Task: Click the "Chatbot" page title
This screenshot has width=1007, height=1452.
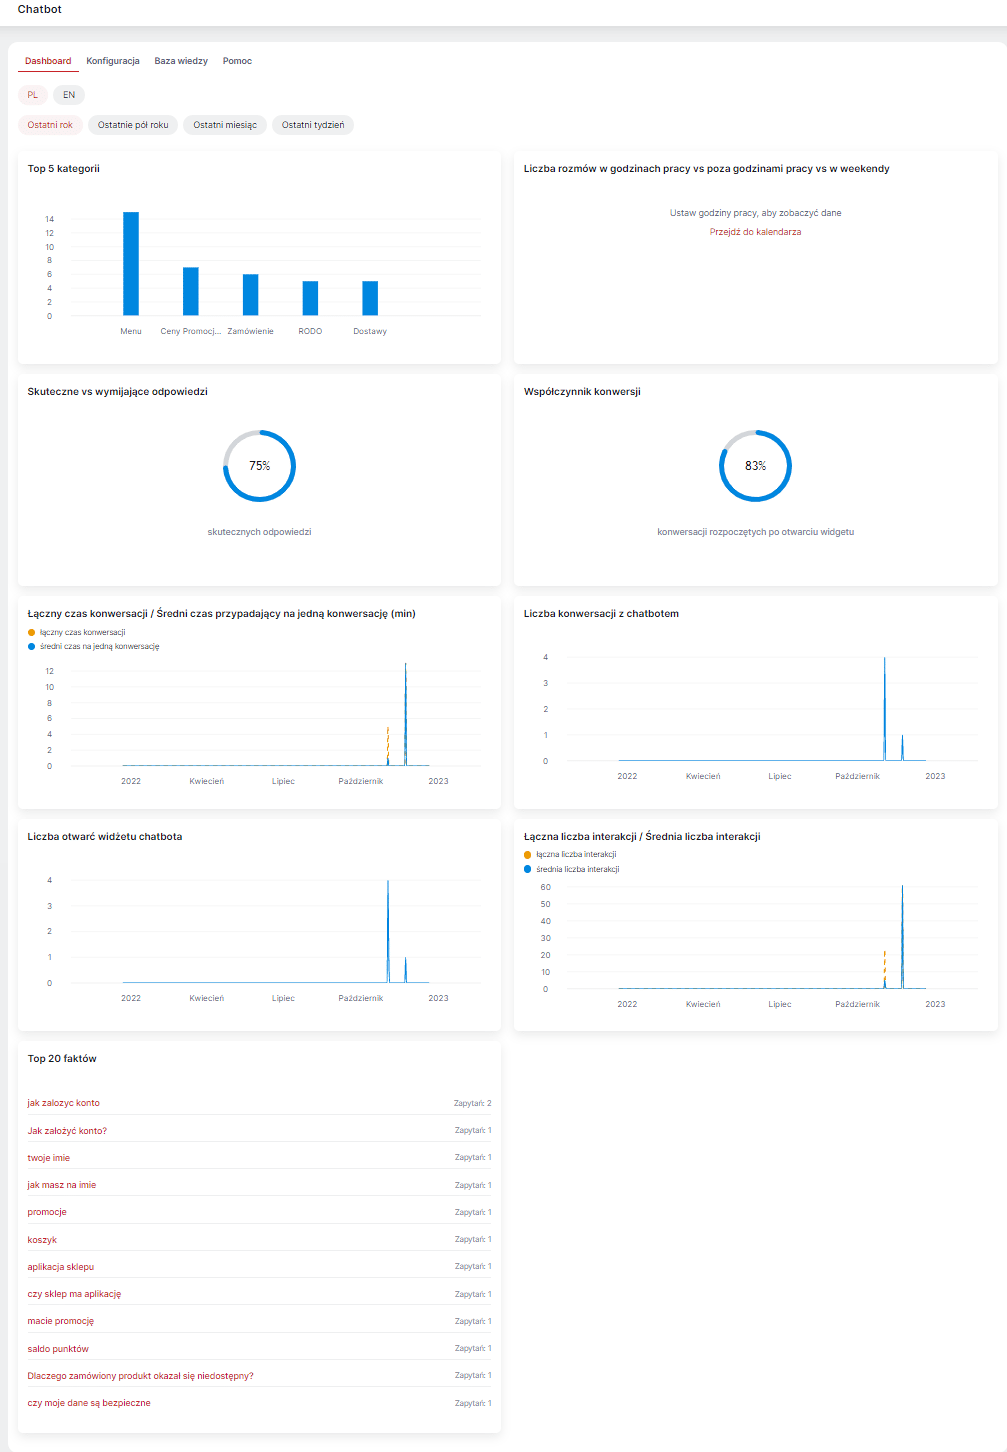Action: [40, 9]
